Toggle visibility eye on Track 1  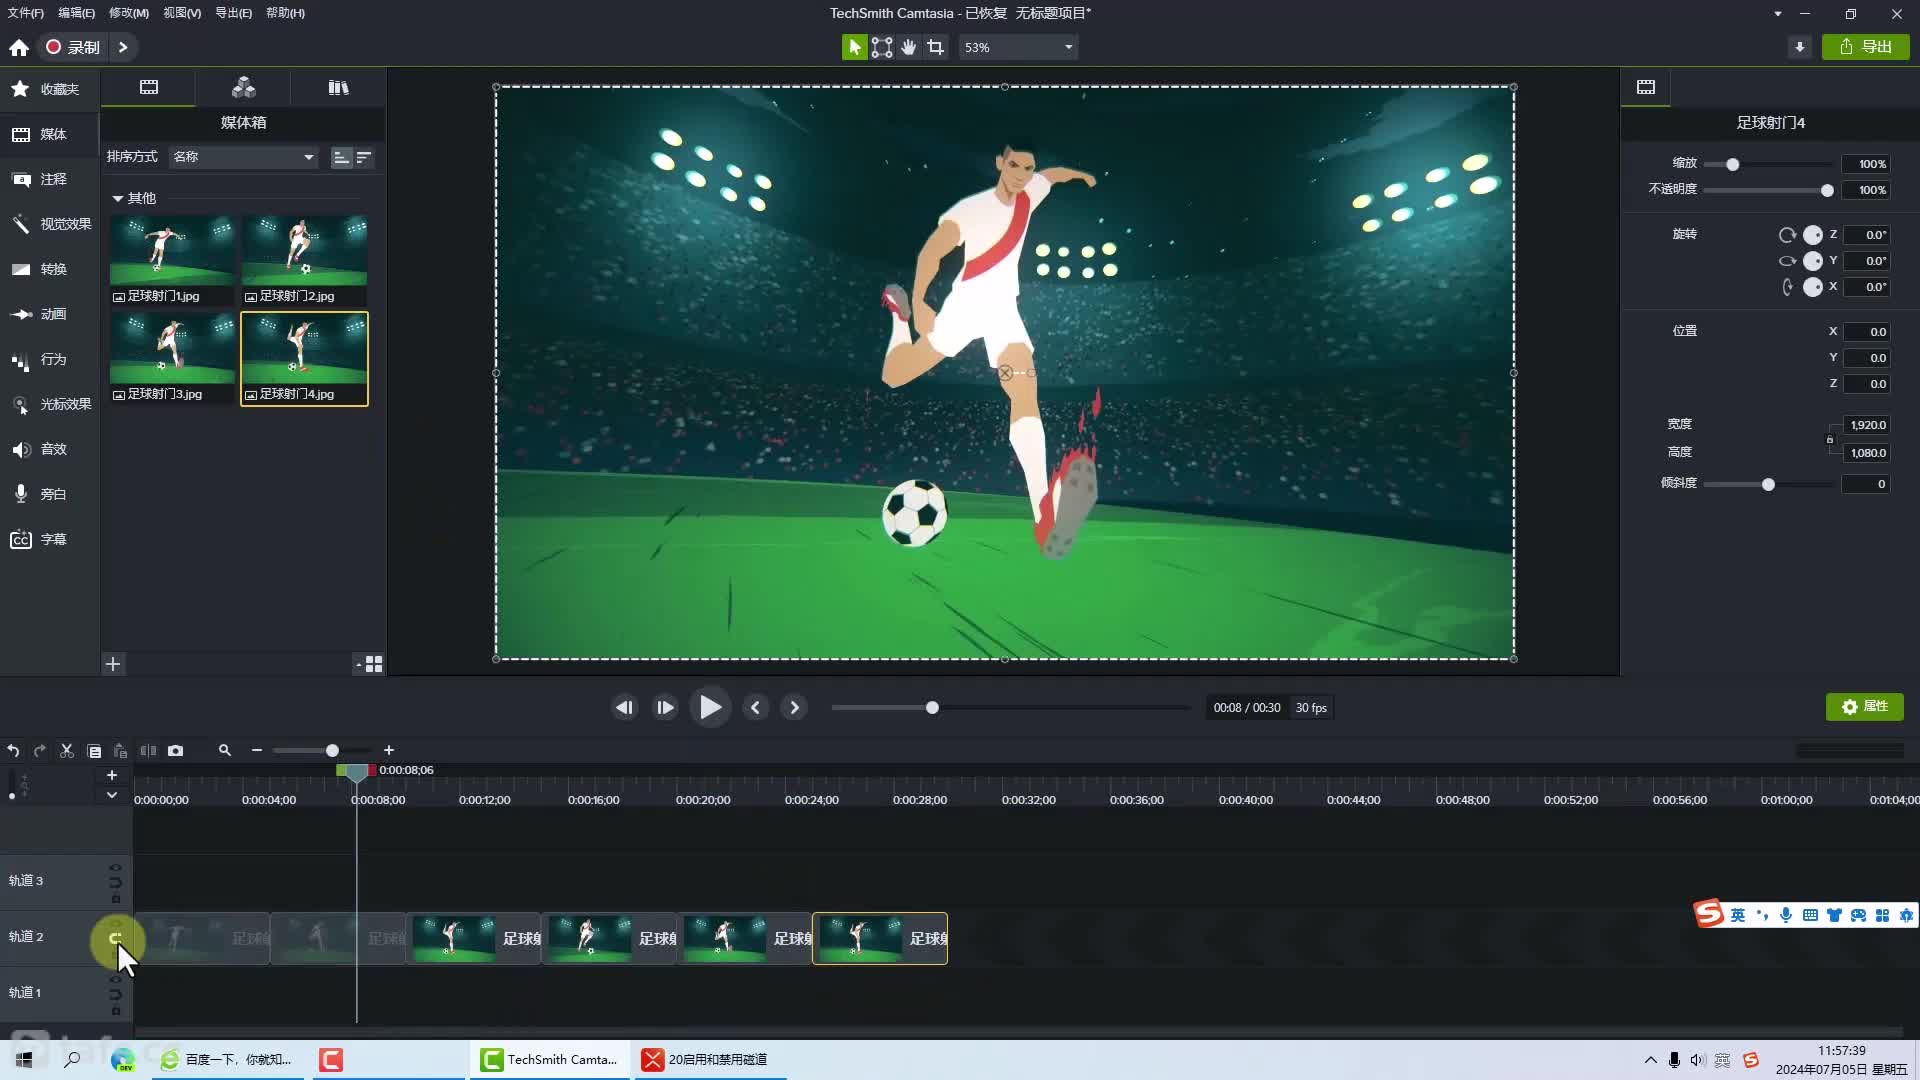pos(115,979)
